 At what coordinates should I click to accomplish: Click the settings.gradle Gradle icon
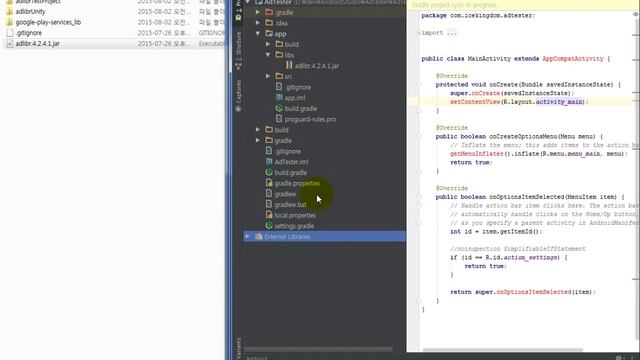tap(269, 225)
